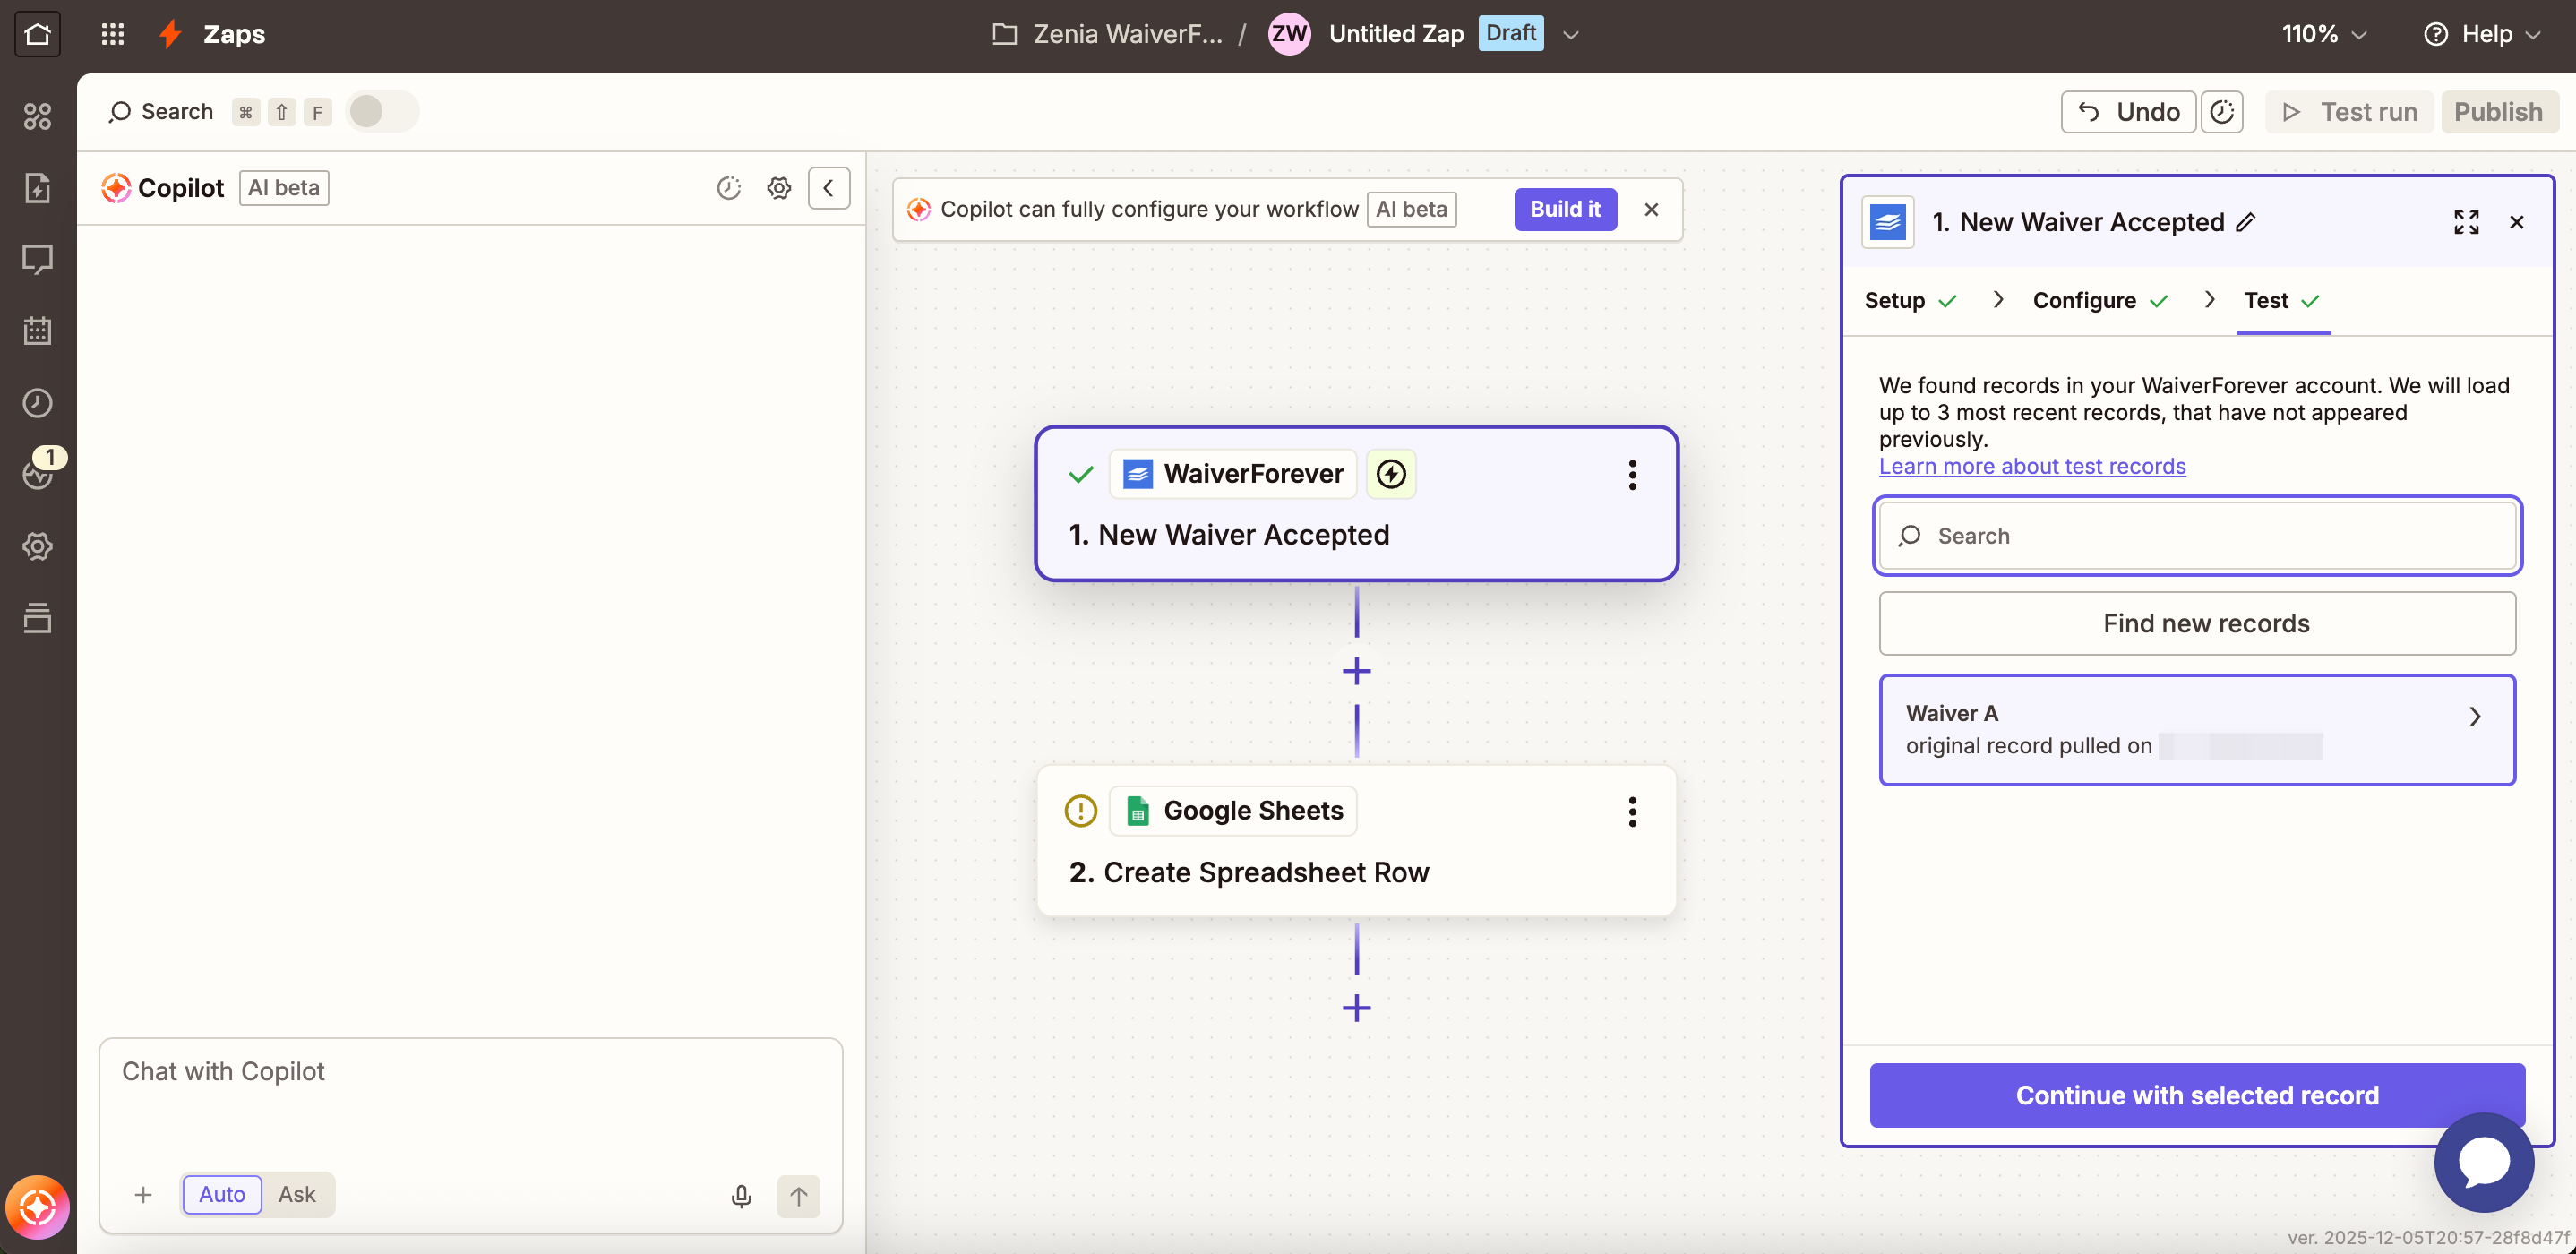Click the Zapier home icon
The image size is (2576, 1254).
coord(37,34)
